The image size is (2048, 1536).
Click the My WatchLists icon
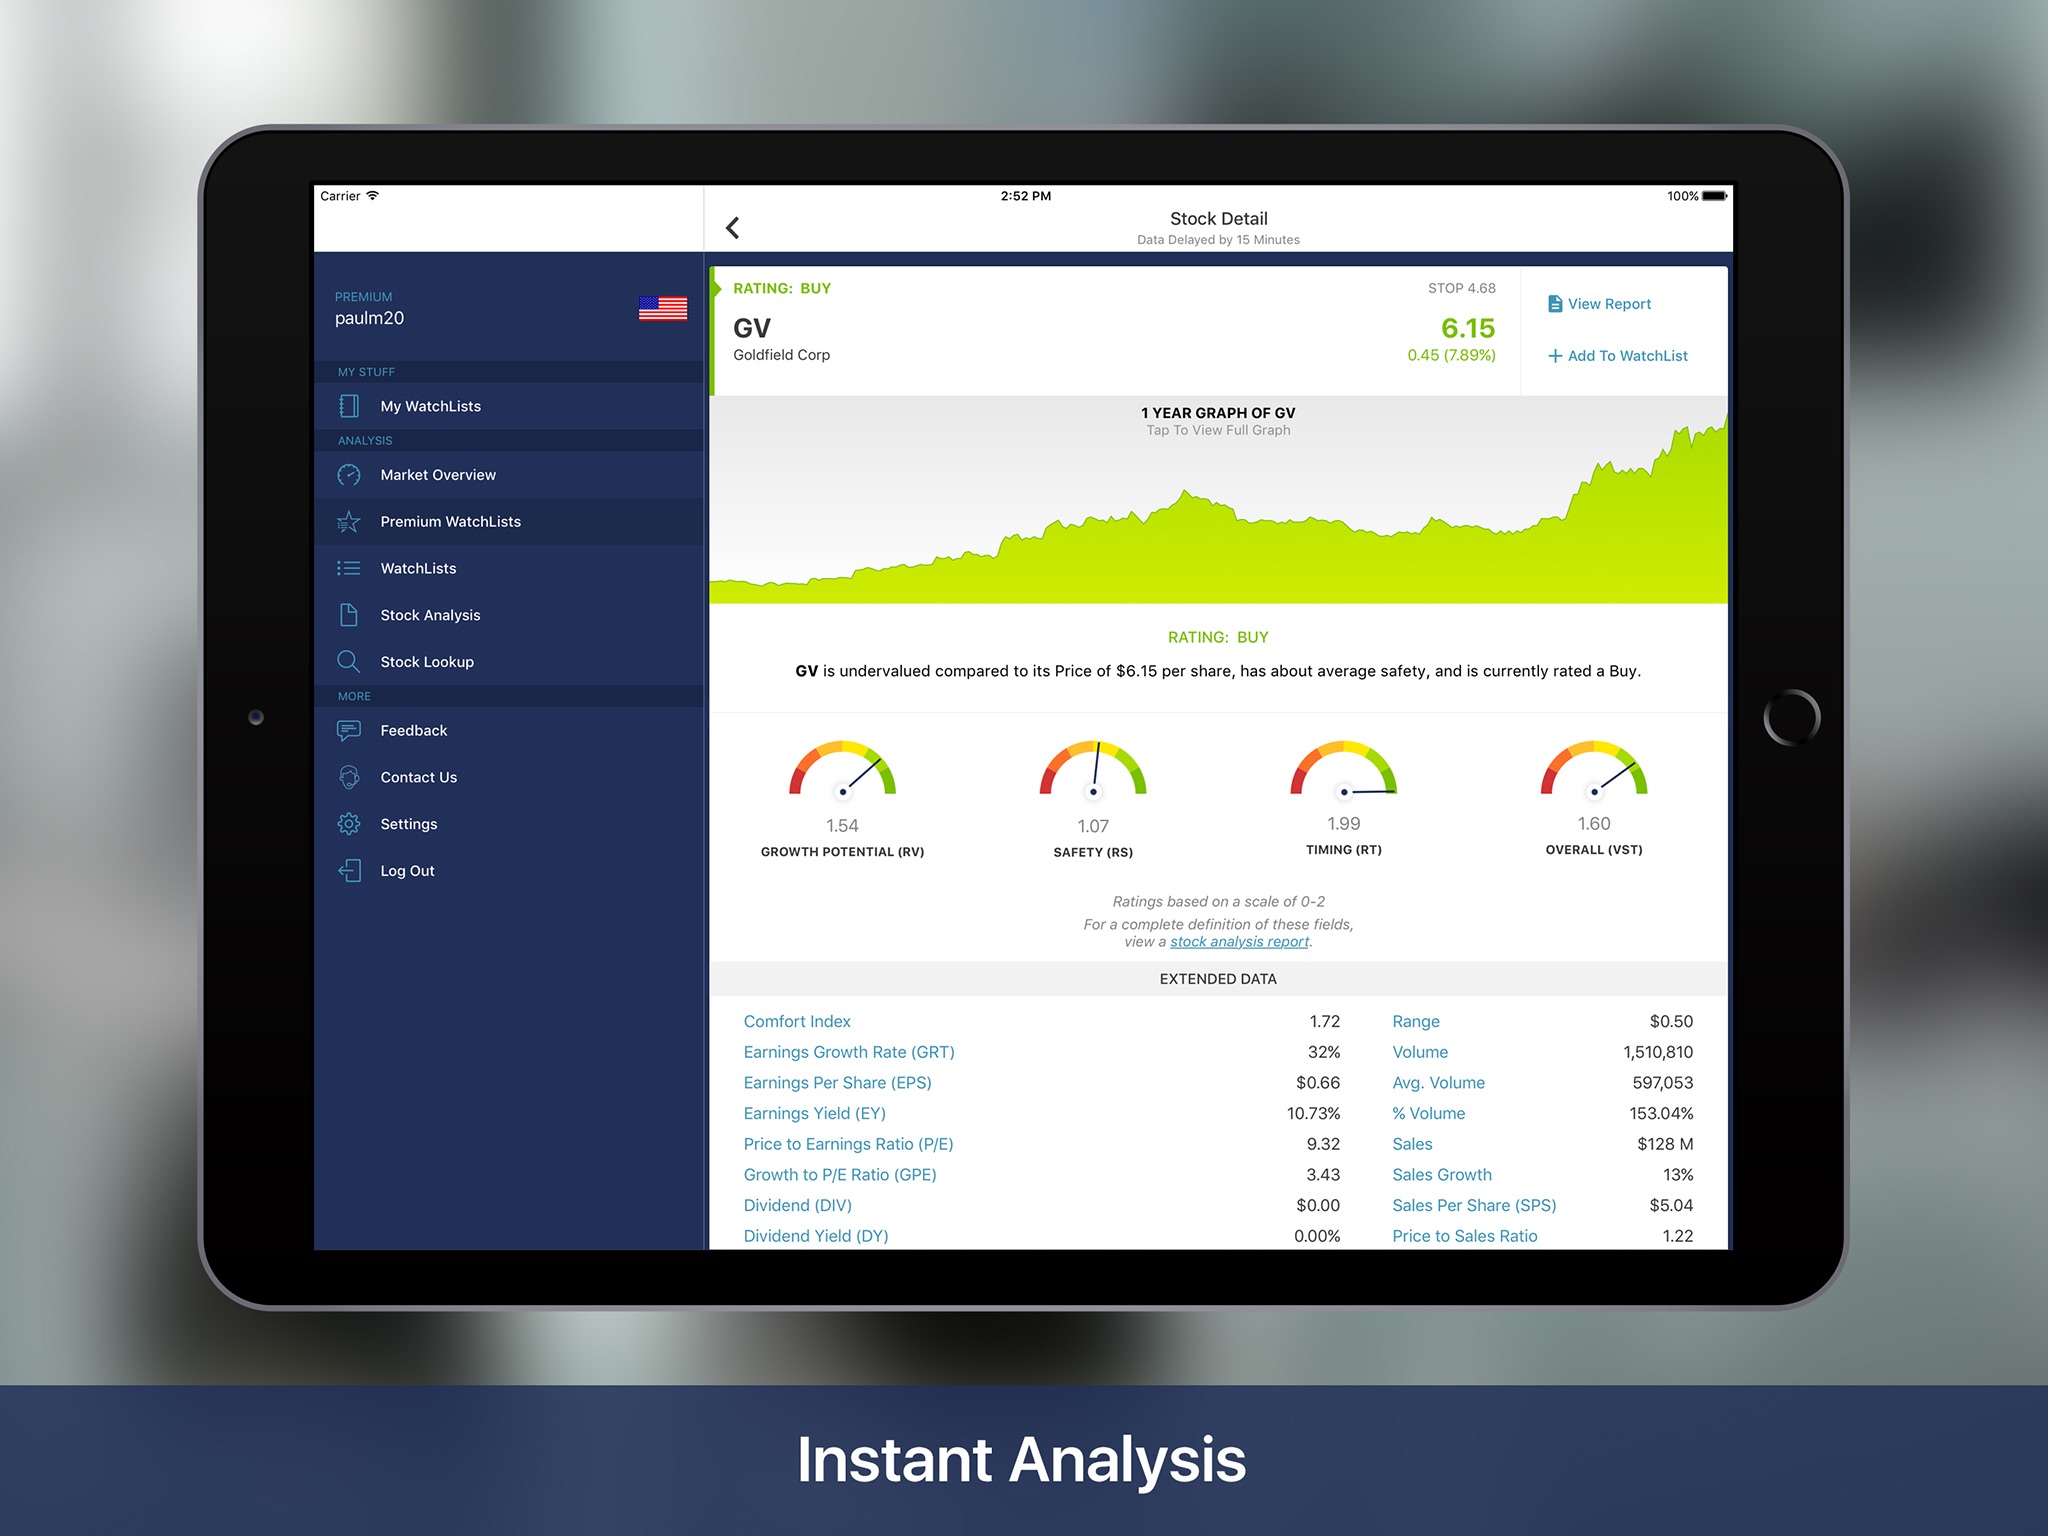tap(347, 405)
